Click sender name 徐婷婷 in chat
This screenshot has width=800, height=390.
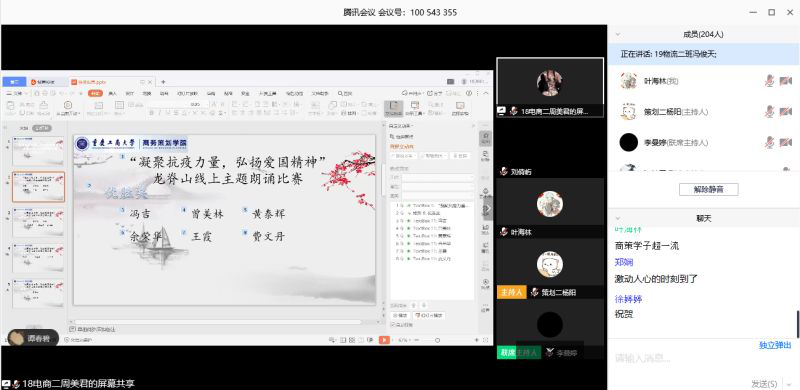pyautogui.click(x=628, y=299)
